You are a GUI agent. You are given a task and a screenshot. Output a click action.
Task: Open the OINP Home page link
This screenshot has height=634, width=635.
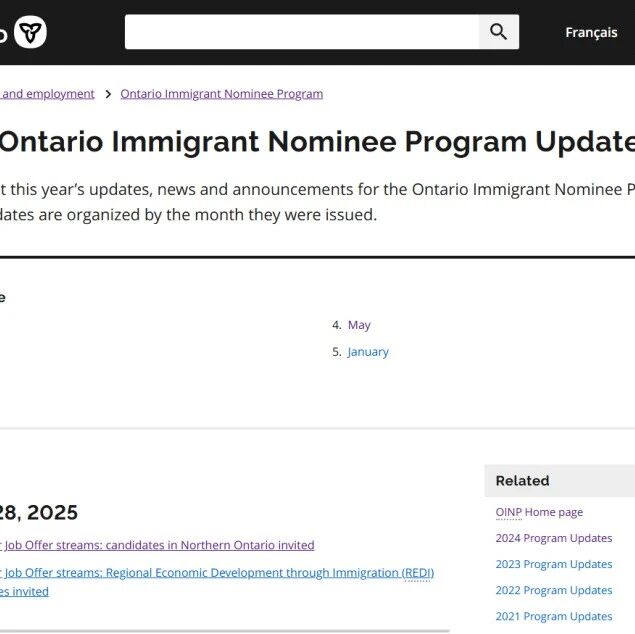[539, 513]
